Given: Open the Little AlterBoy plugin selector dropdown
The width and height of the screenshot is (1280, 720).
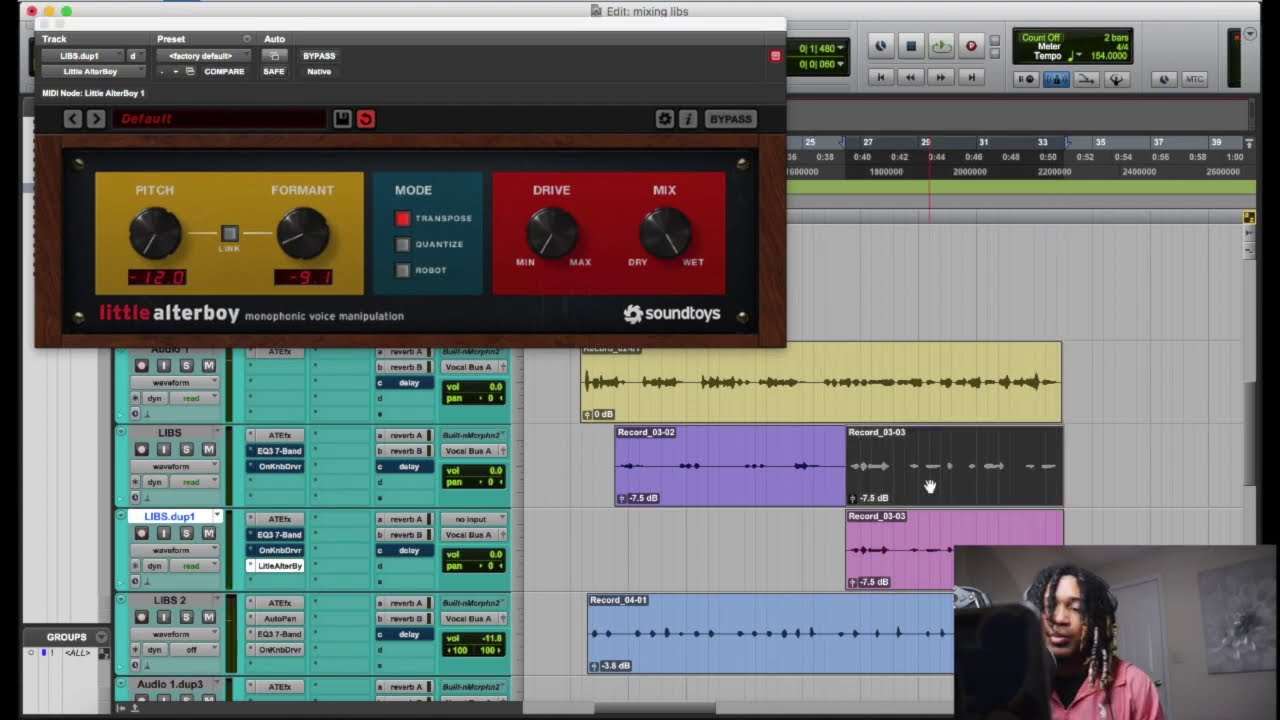Looking at the screenshot, I should (x=94, y=72).
